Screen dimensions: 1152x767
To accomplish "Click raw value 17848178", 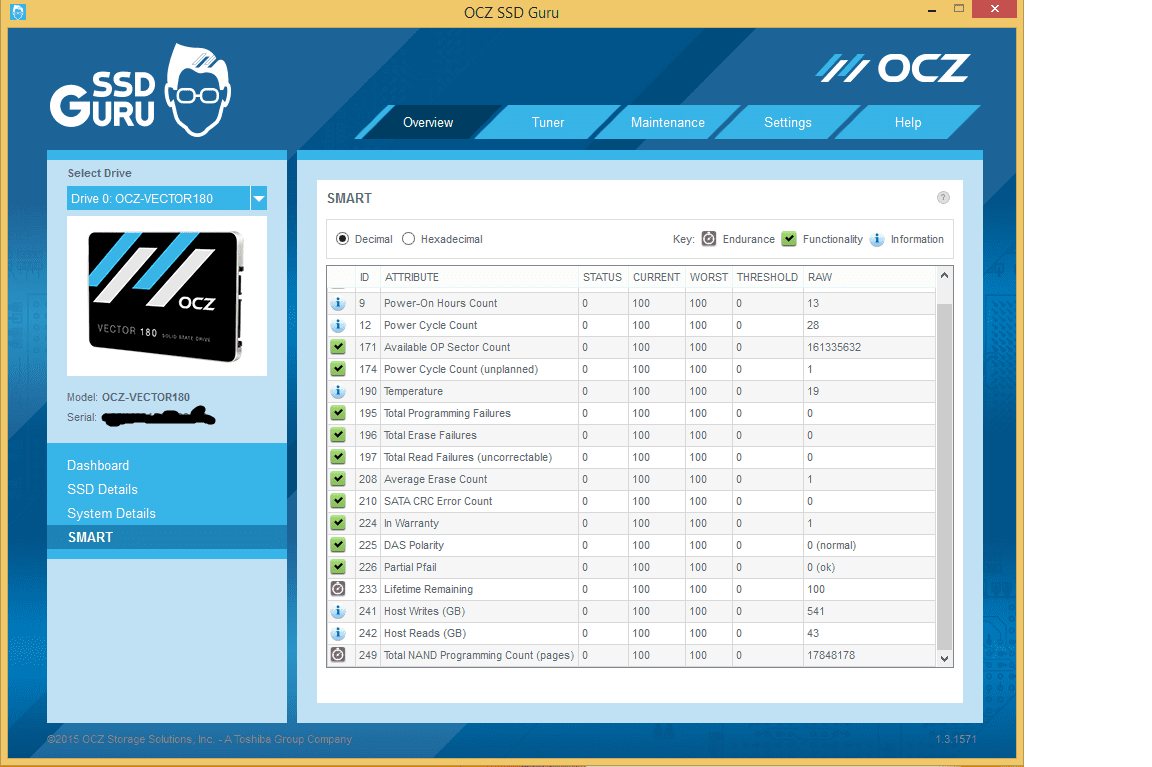I will pyautogui.click(x=831, y=655).
